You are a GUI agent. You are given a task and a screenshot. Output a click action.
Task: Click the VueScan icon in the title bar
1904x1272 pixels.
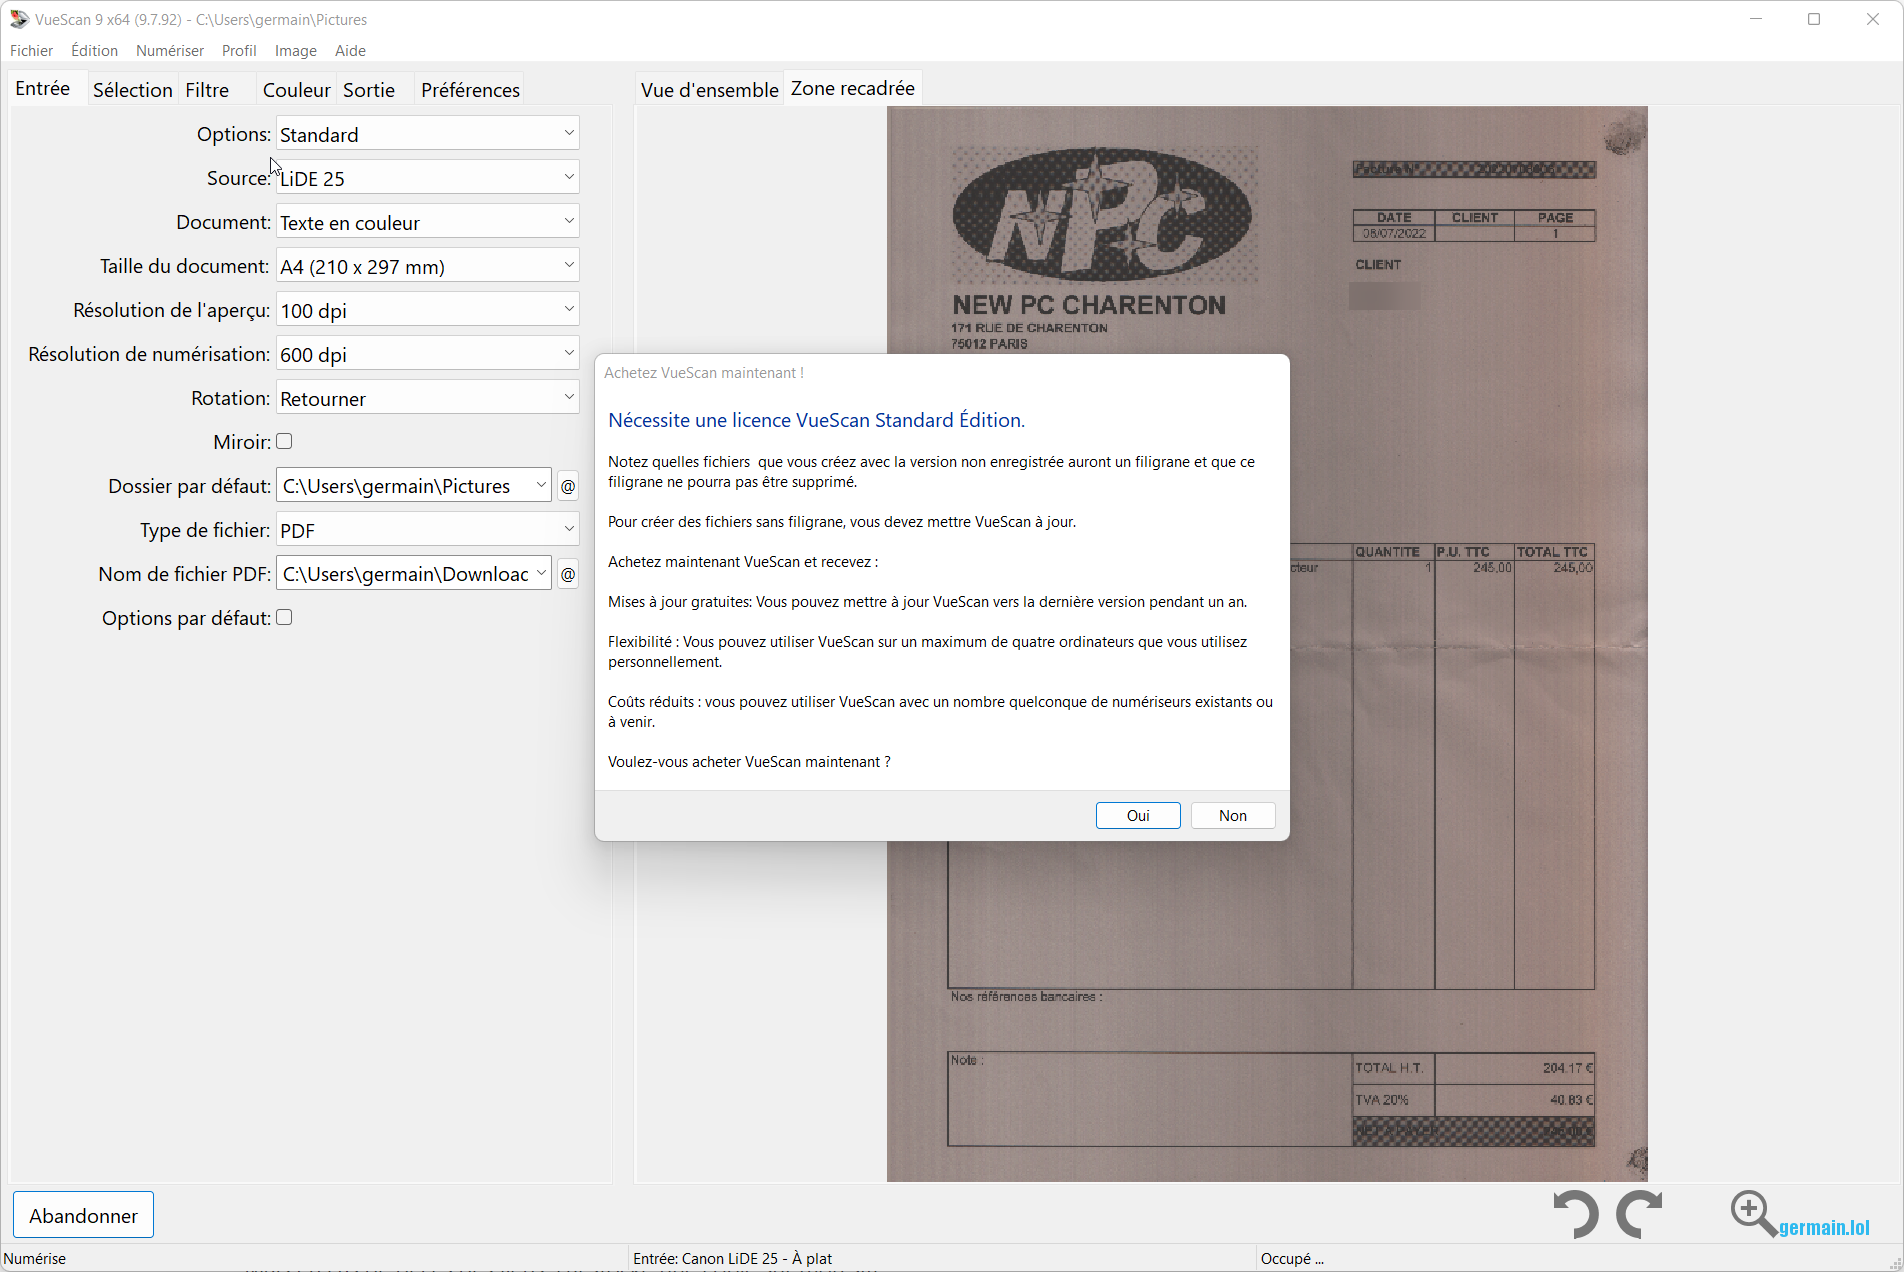[18, 18]
